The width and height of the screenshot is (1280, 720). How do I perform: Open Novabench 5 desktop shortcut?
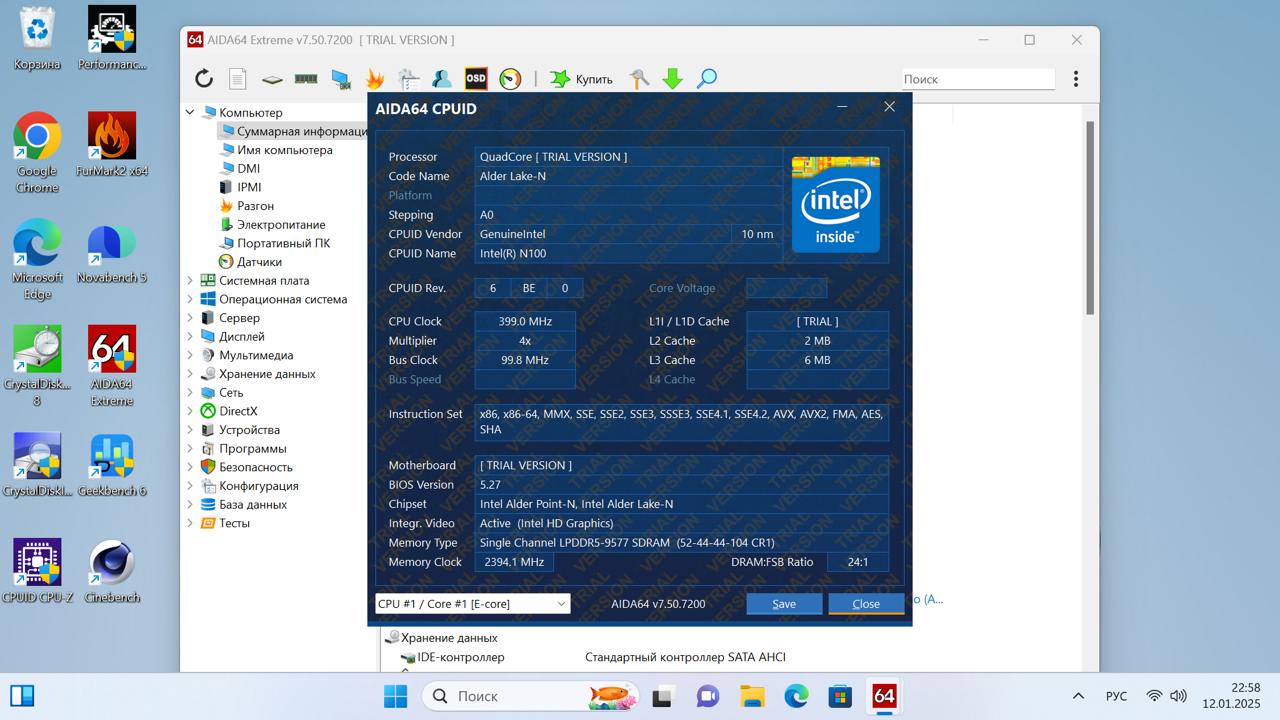click(112, 252)
